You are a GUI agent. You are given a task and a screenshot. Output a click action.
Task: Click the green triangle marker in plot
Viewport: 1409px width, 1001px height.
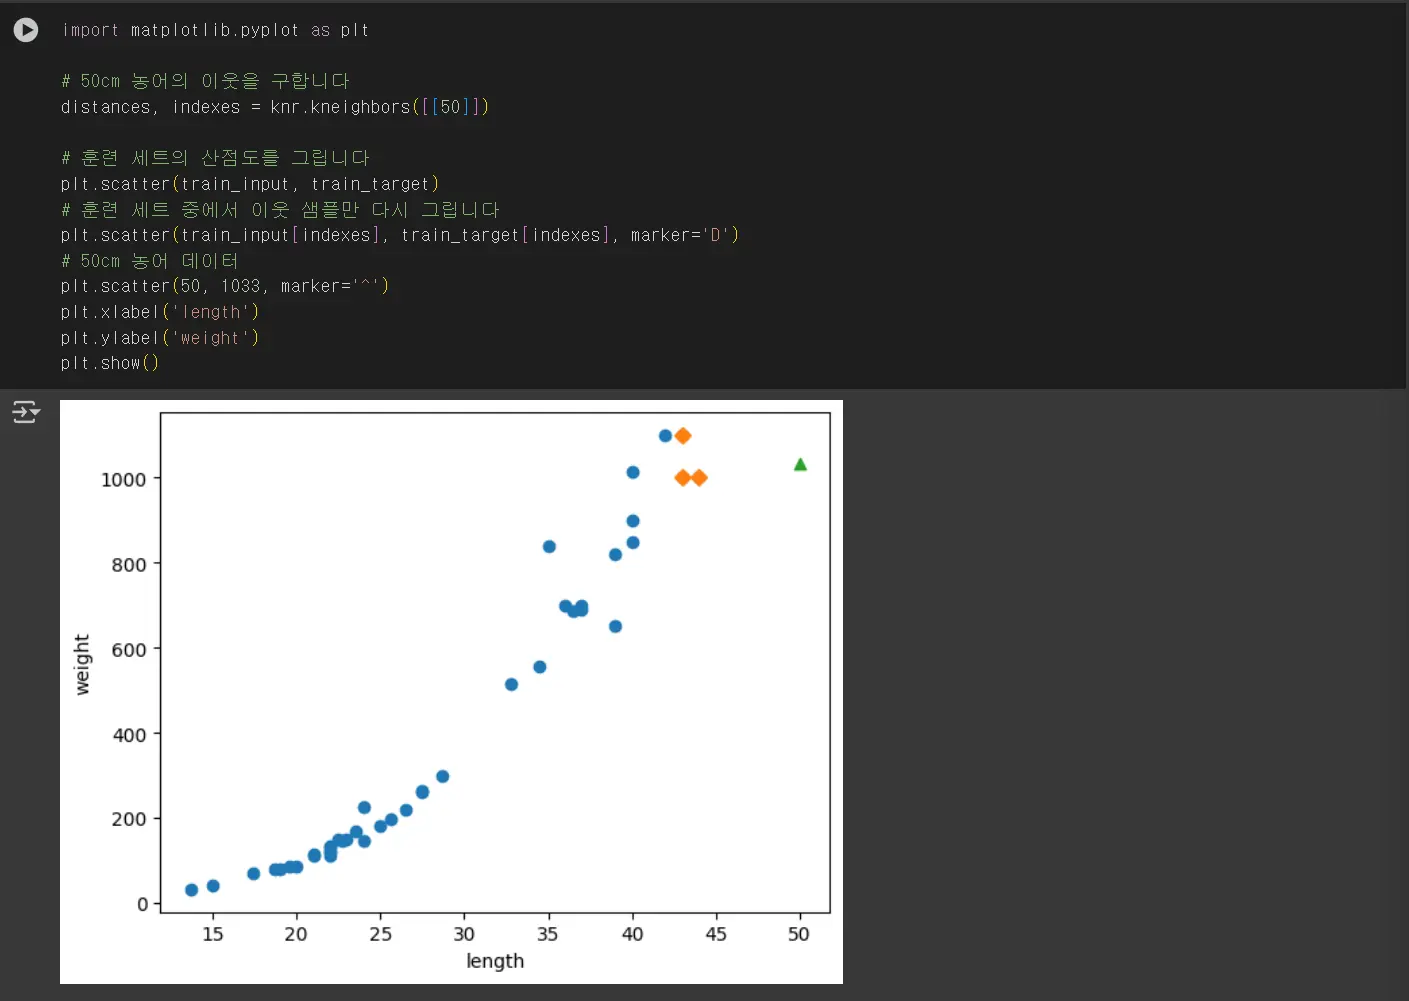click(x=800, y=464)
